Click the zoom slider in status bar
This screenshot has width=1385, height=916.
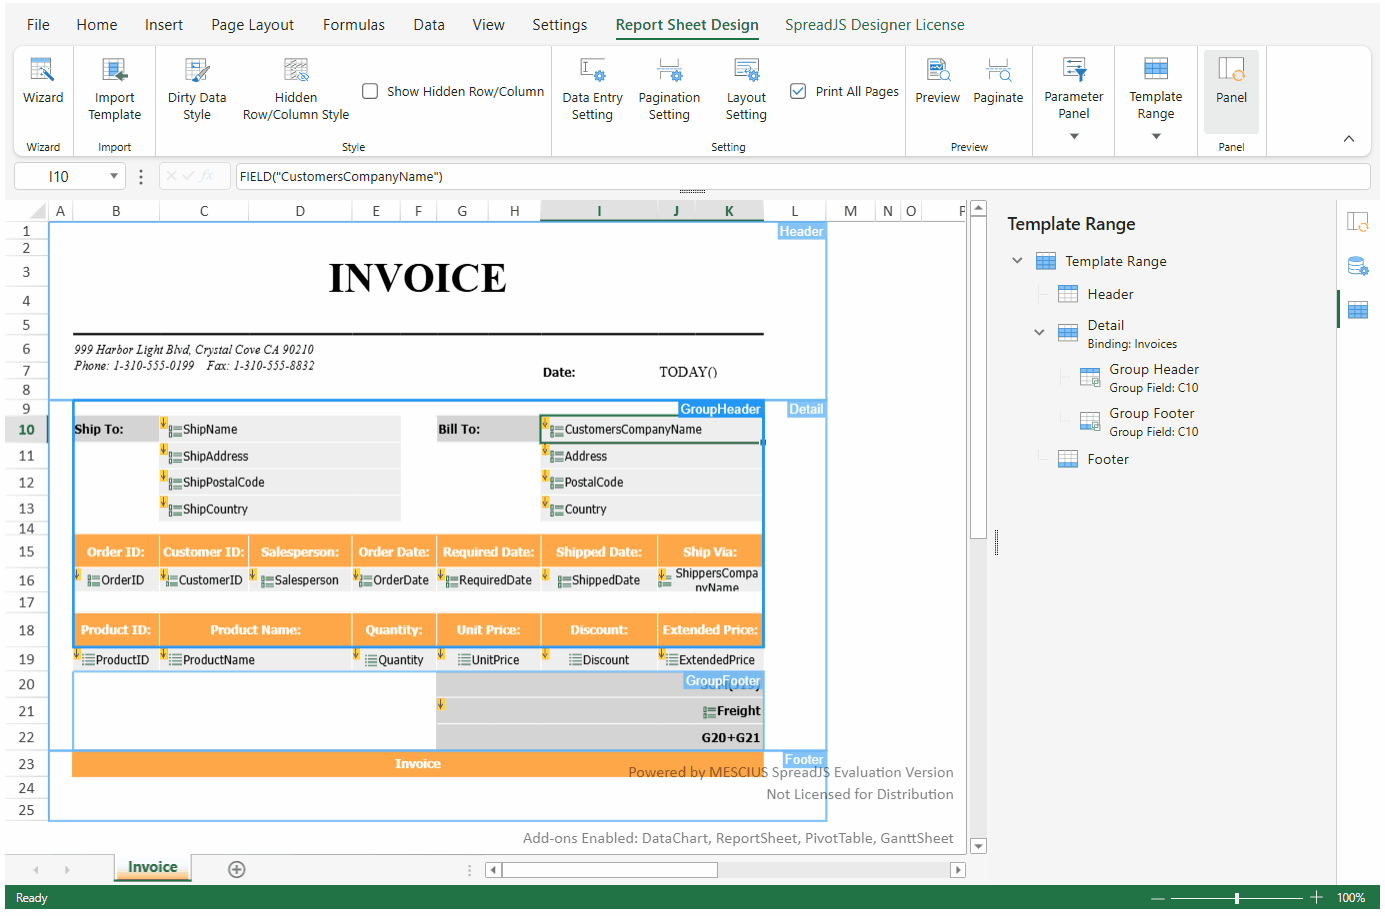tap(1237, 898)
